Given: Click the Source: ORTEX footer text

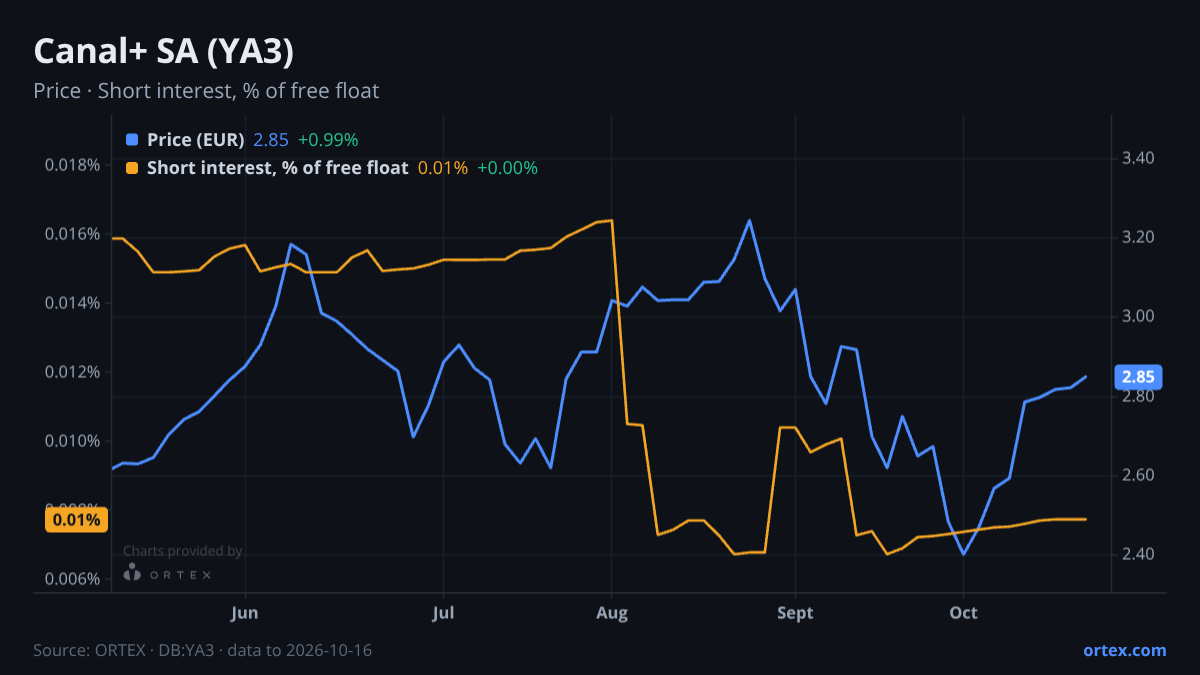Looking at the screenshot, I should (x=202, y=650).
